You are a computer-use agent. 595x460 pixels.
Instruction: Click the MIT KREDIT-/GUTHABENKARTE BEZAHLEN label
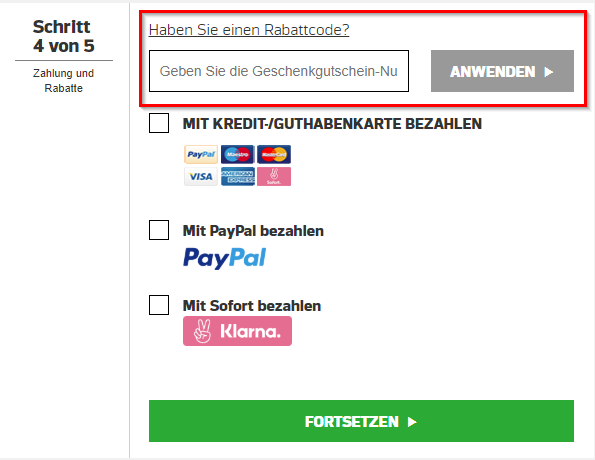coord(332,124)
